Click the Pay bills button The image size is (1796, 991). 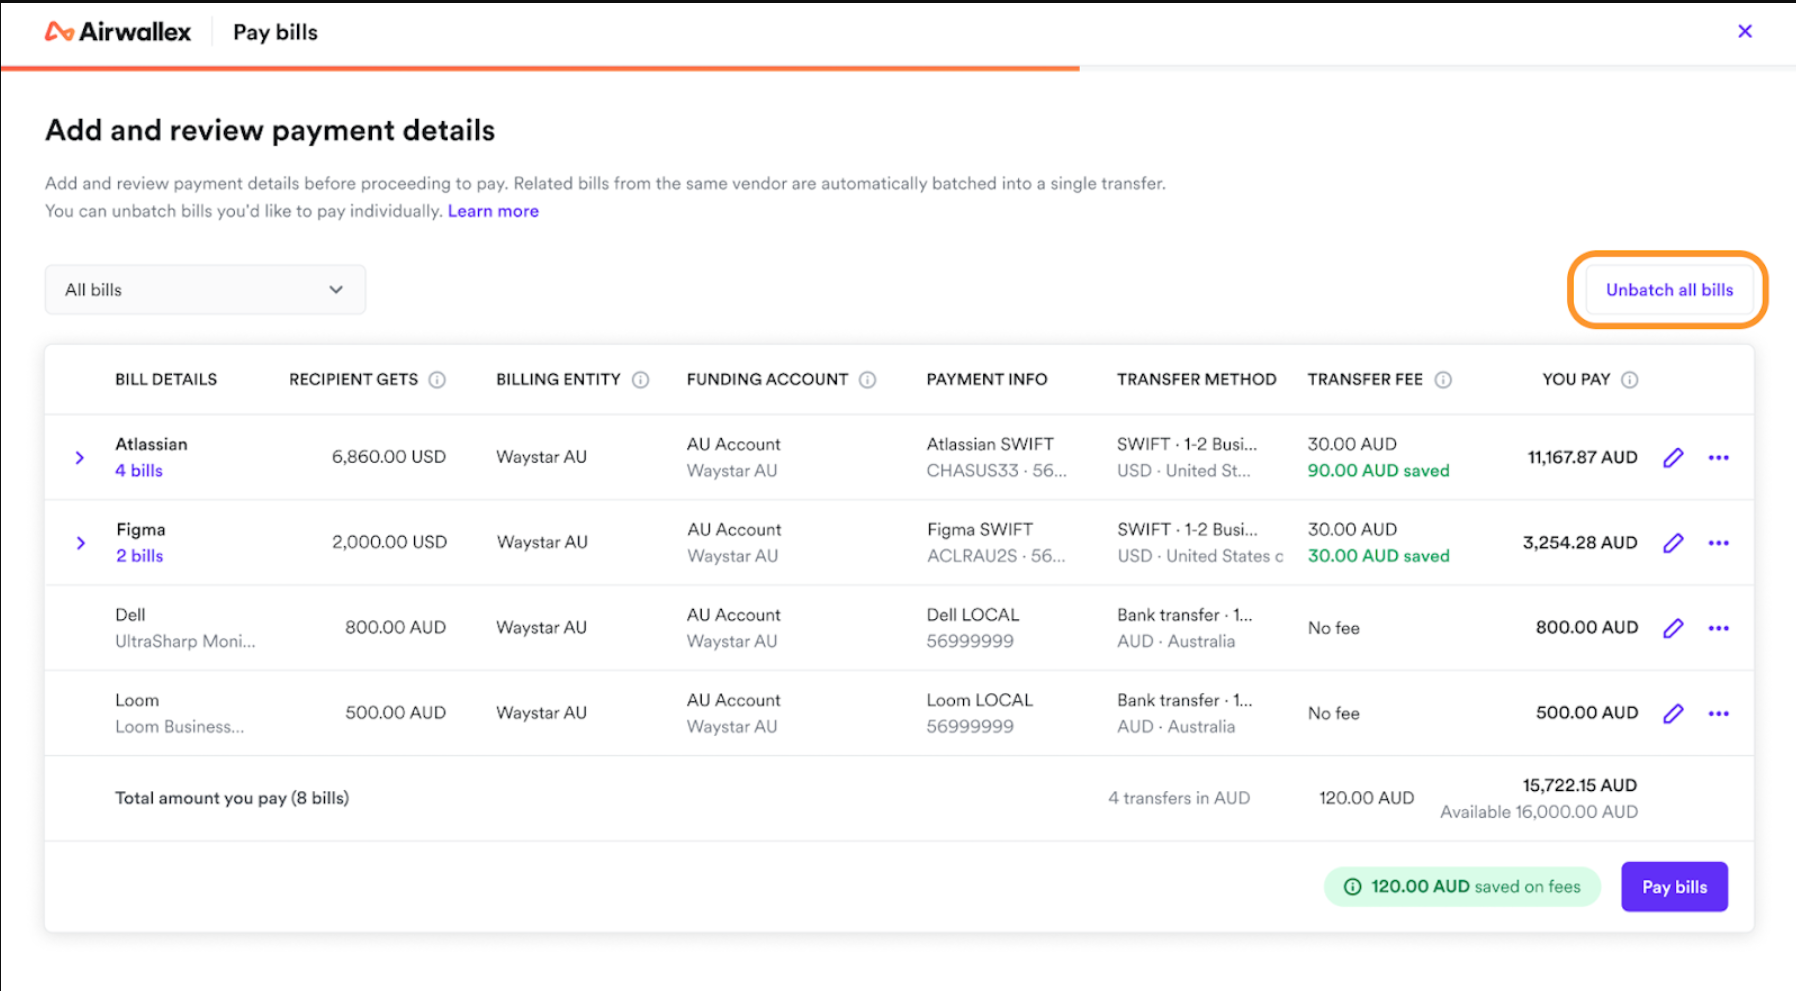(1674, 887)
